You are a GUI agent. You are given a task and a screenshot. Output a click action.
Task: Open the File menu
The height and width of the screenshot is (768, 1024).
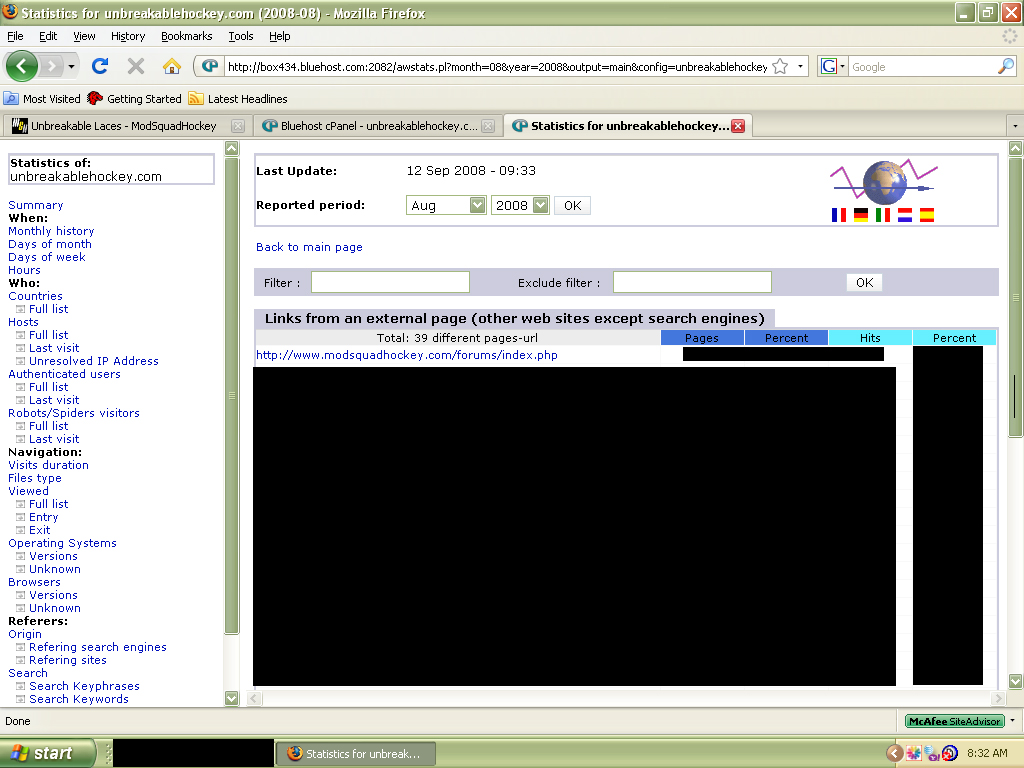pos(15,36)
